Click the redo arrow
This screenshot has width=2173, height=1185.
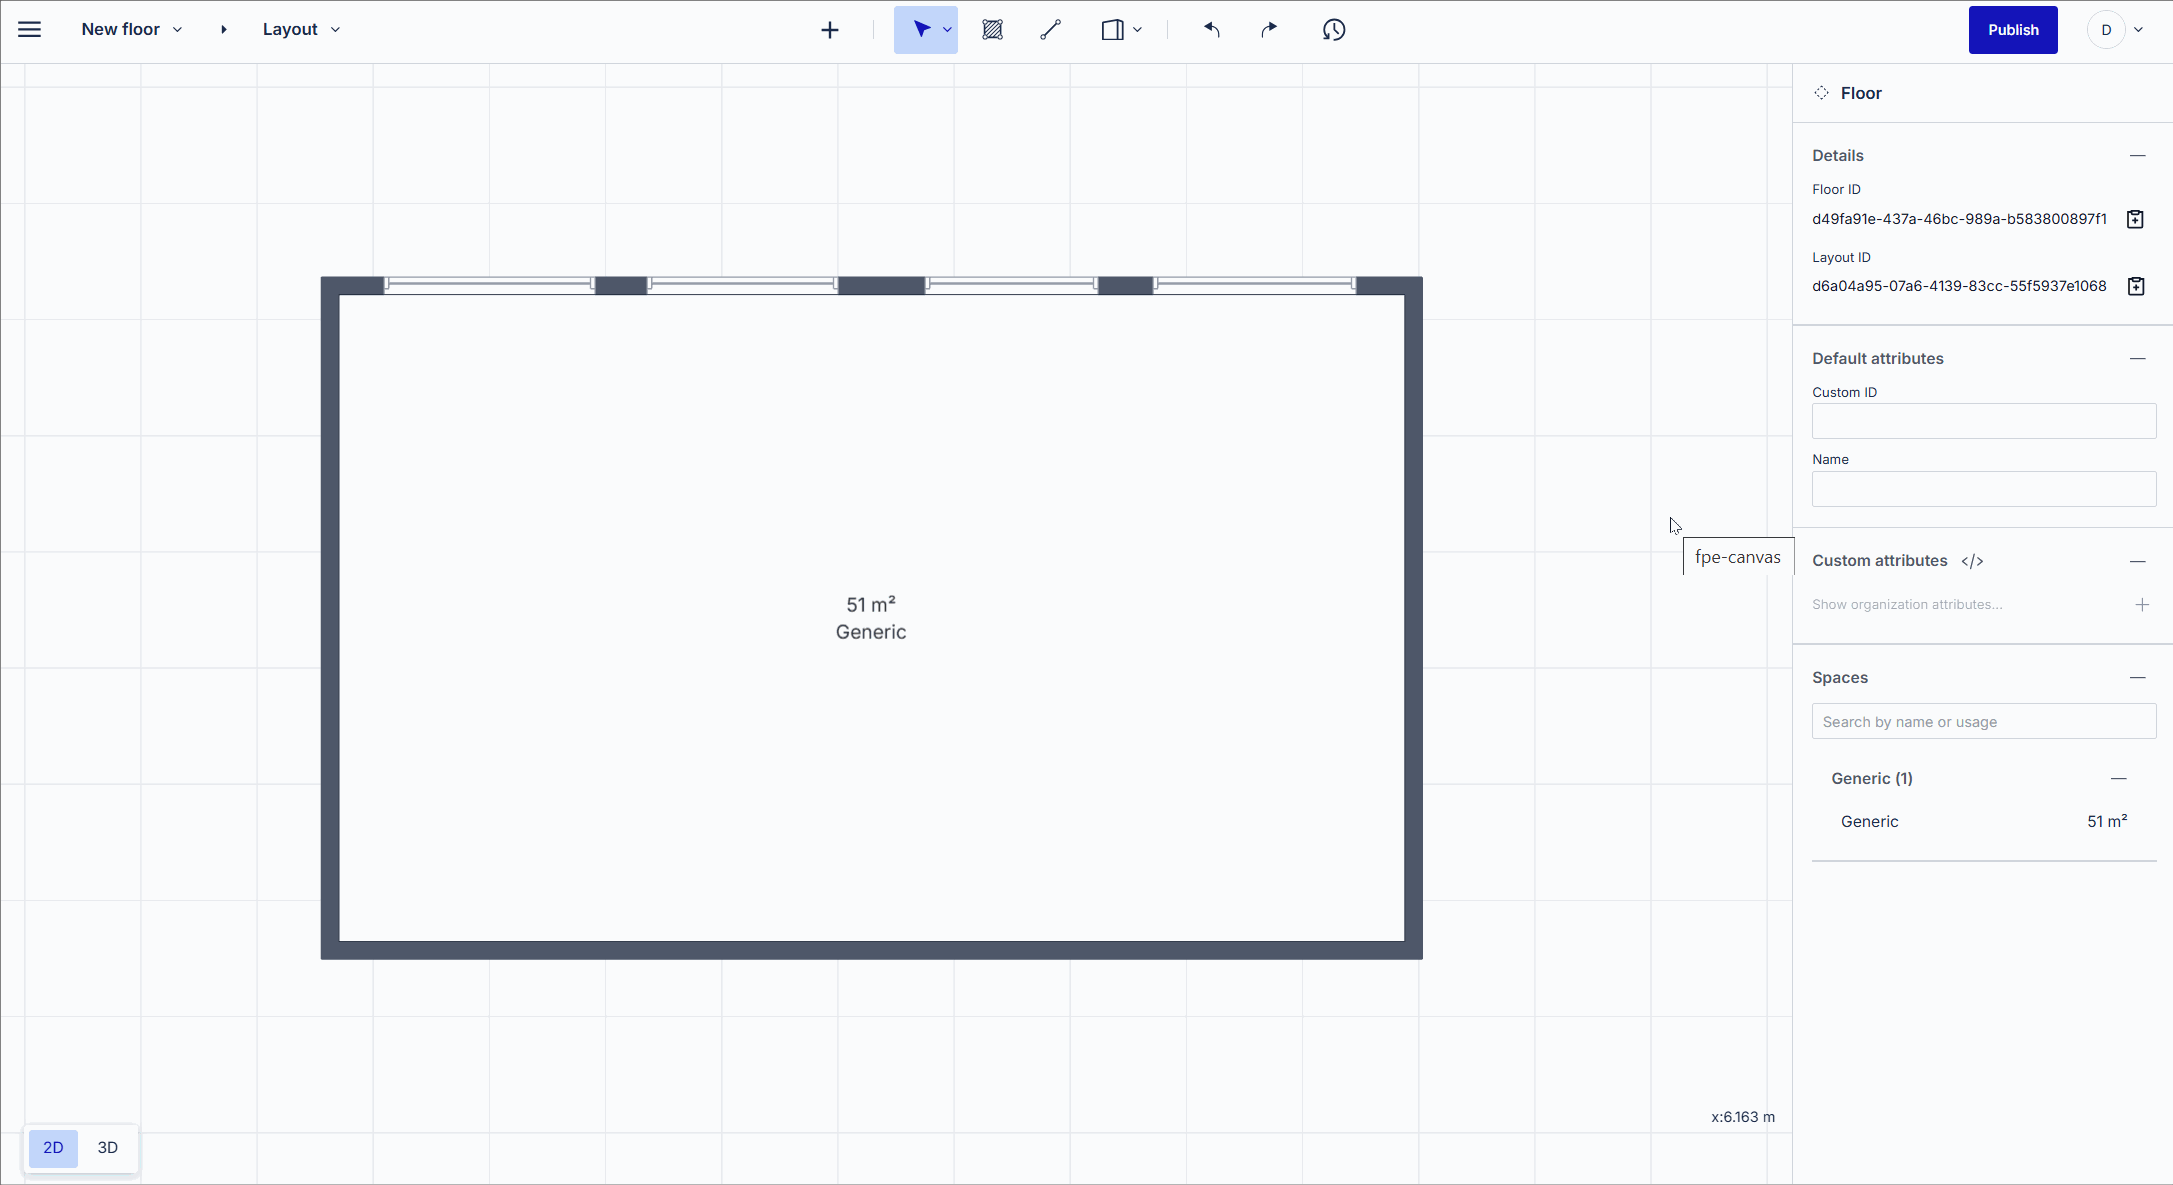pos(1269,30)
